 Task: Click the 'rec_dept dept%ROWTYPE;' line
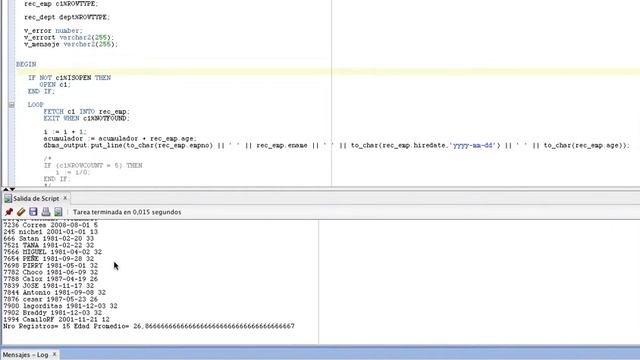click(x=67, y=18)
